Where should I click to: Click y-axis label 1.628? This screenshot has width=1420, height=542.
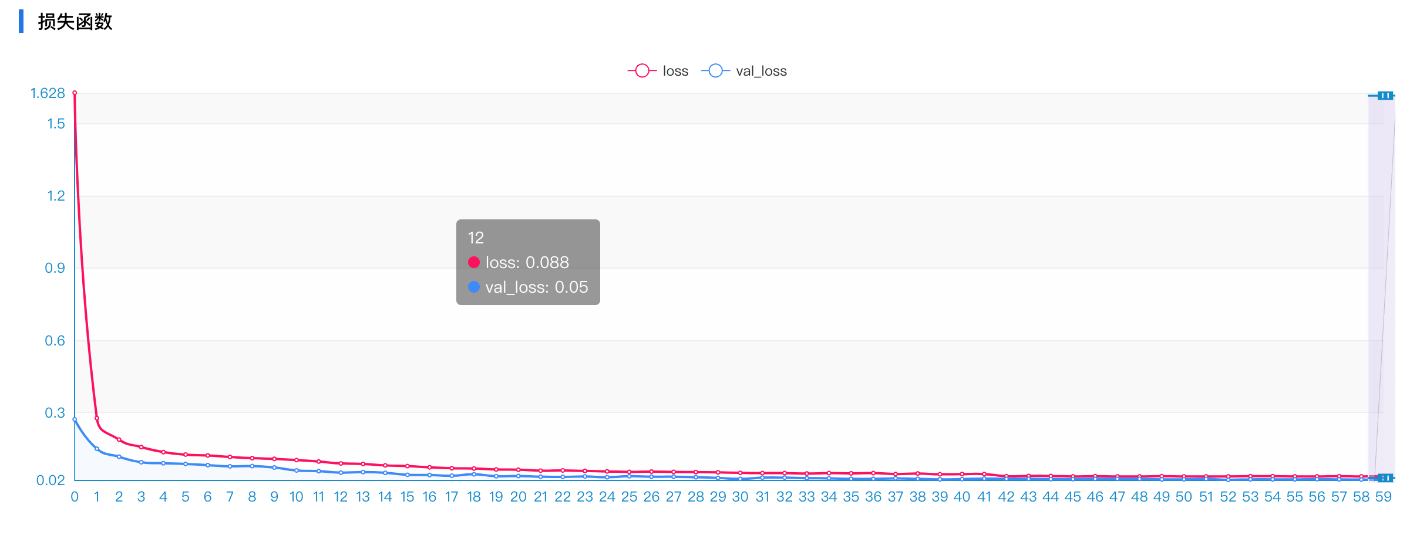[x=47, y=93]
